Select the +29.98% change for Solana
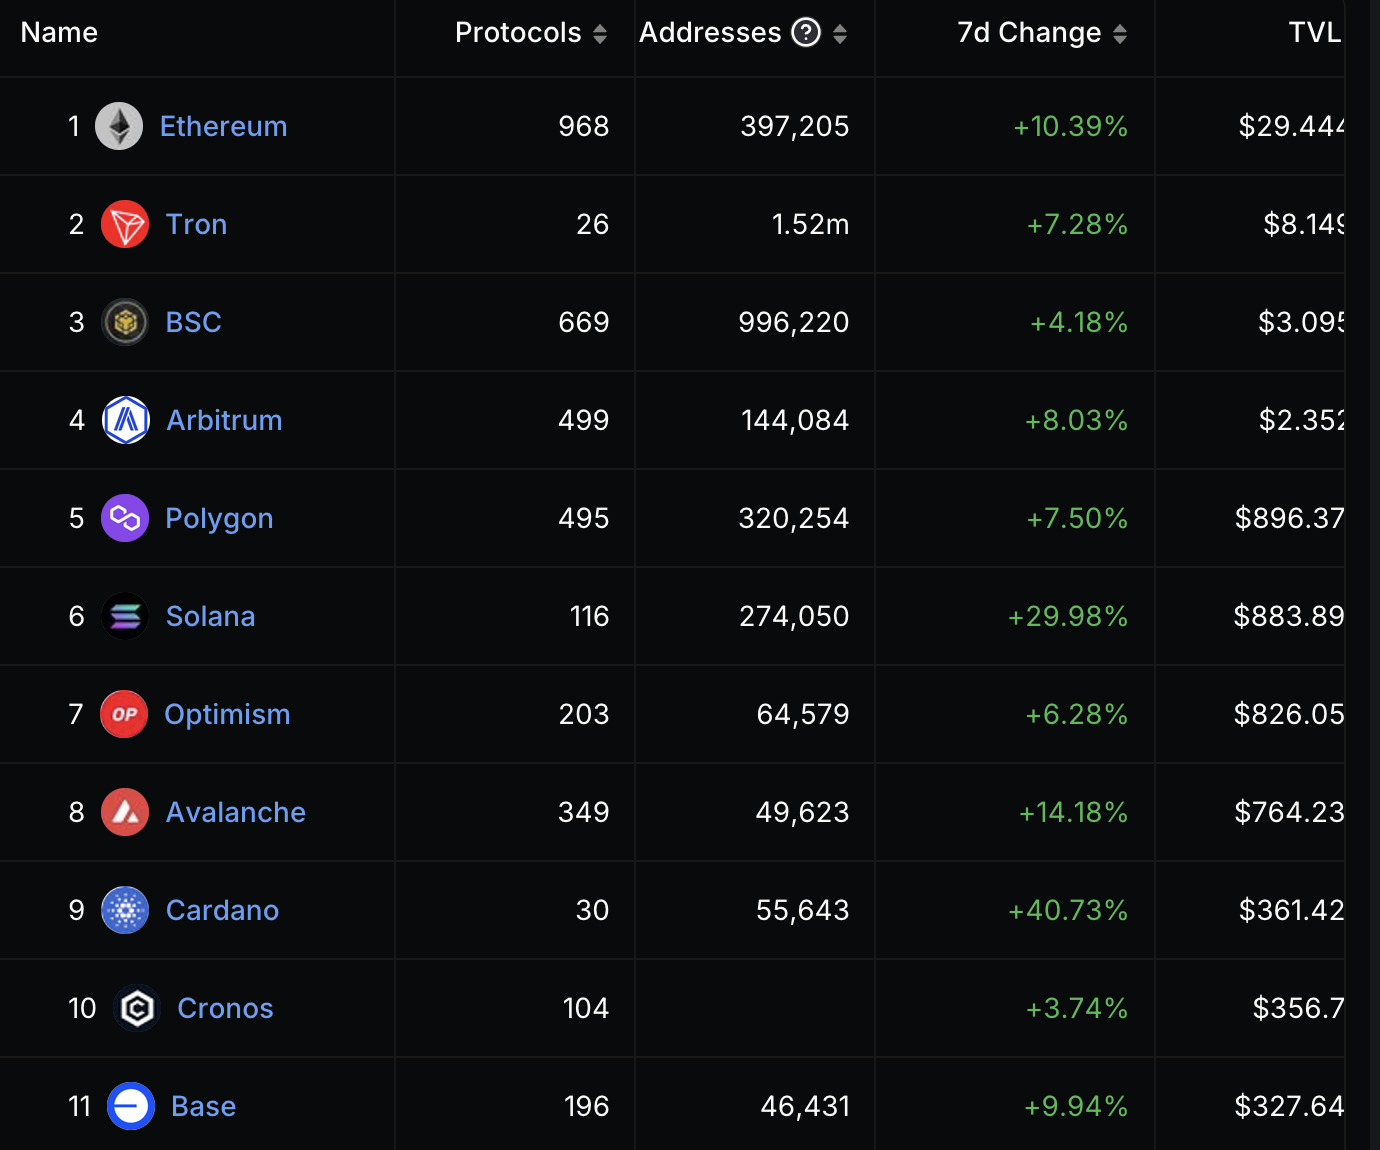The width and height of the screenshot is (1380, 1150). 1068,616
